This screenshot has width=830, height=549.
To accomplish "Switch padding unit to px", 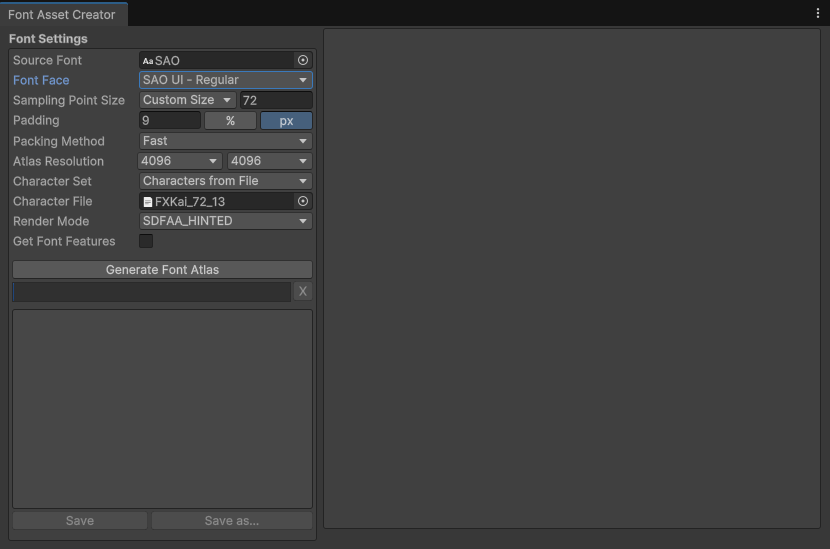I will click(x=286, y=121).
